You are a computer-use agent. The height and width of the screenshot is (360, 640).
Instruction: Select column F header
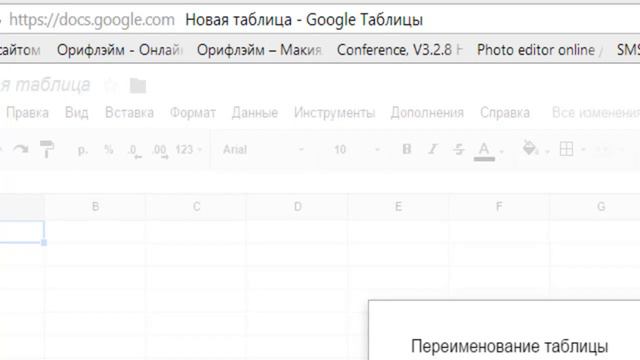coord(499,207)
